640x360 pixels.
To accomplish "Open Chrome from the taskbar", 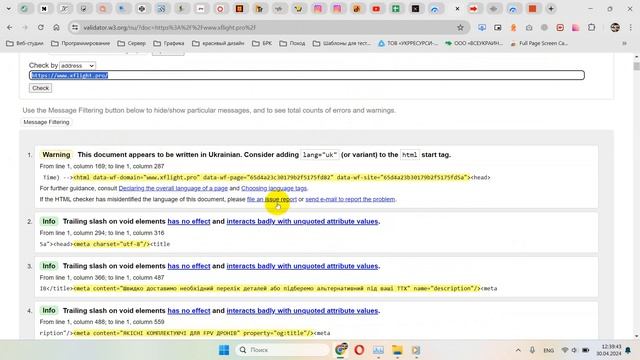I will pos(341,350).
